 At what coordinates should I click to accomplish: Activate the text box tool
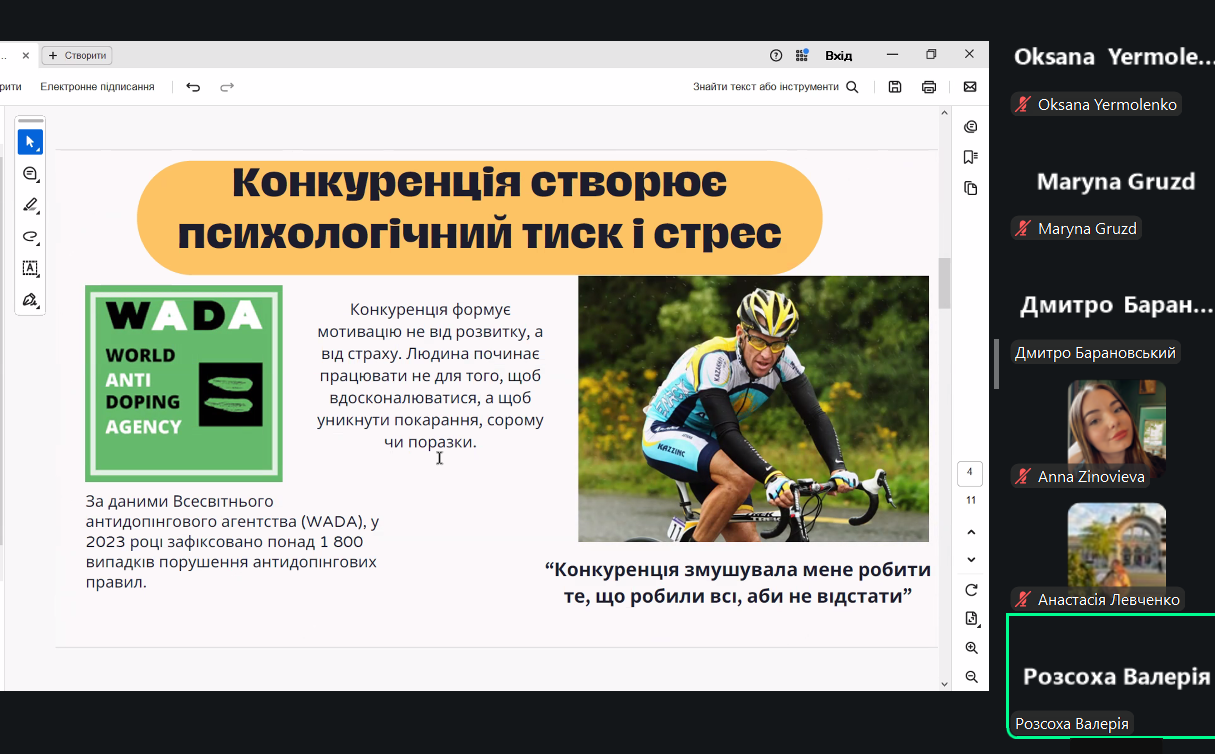click(30, 268)
